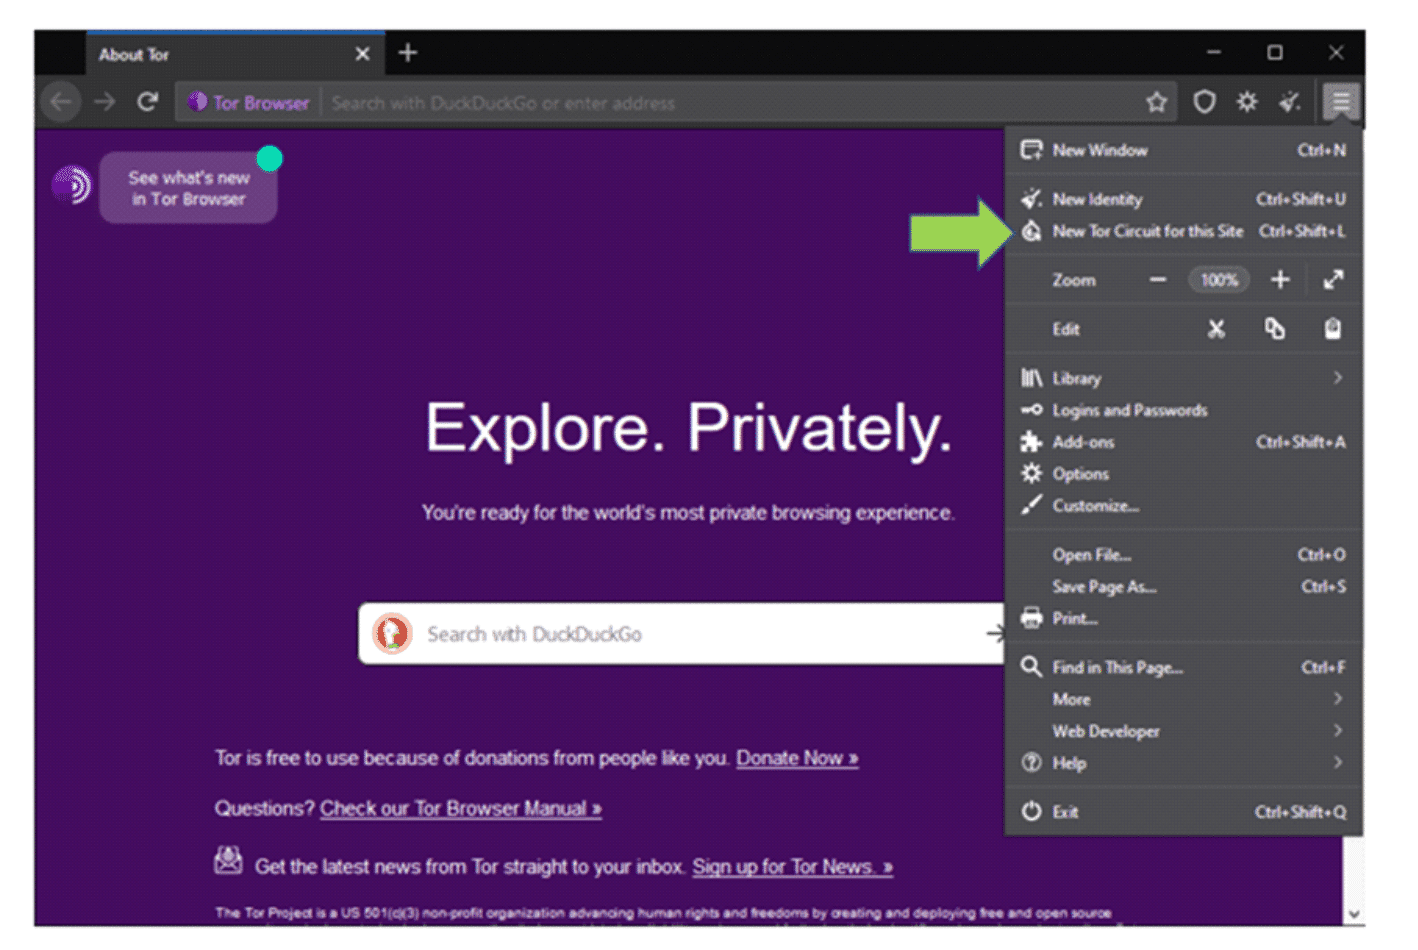Select Print... from the menu
Screen dimensions: 1418x950
pos(1184,619)
